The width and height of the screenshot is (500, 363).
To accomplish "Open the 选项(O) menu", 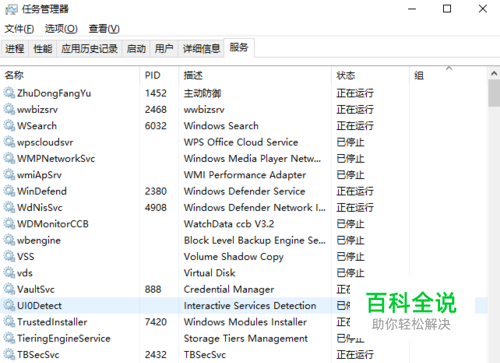I will coord(61,29).
